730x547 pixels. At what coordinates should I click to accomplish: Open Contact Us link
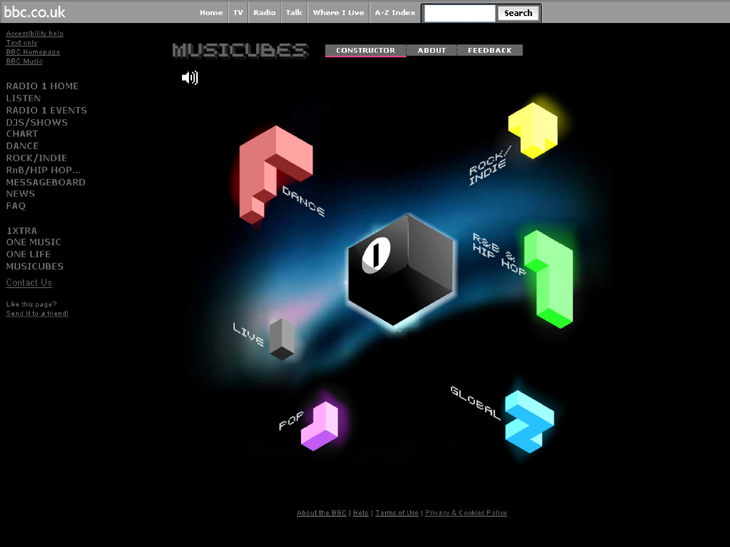(x=29, y=283)
